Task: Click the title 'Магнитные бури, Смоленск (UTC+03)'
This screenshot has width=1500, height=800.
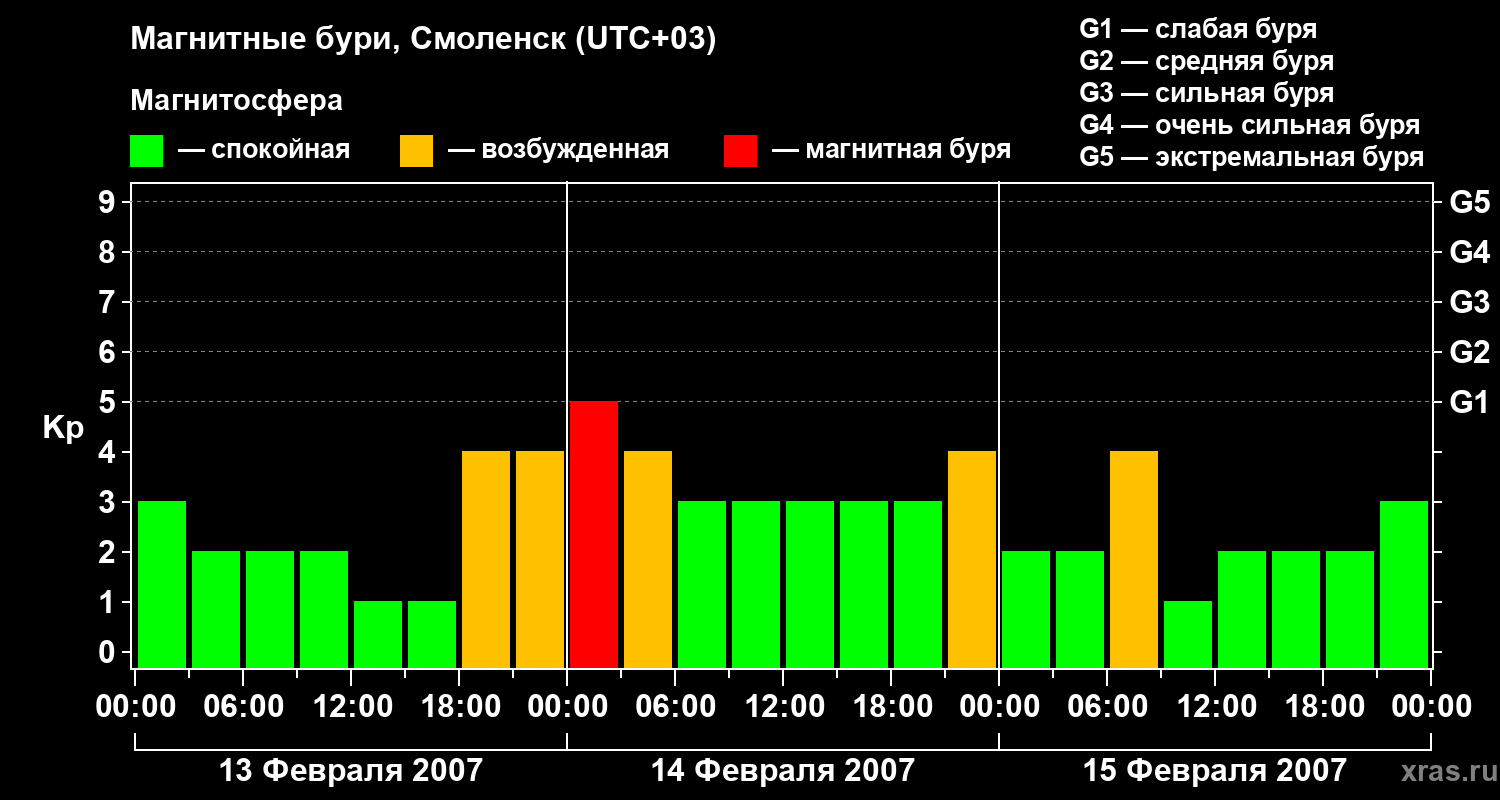Action: [x=424, y=41]
